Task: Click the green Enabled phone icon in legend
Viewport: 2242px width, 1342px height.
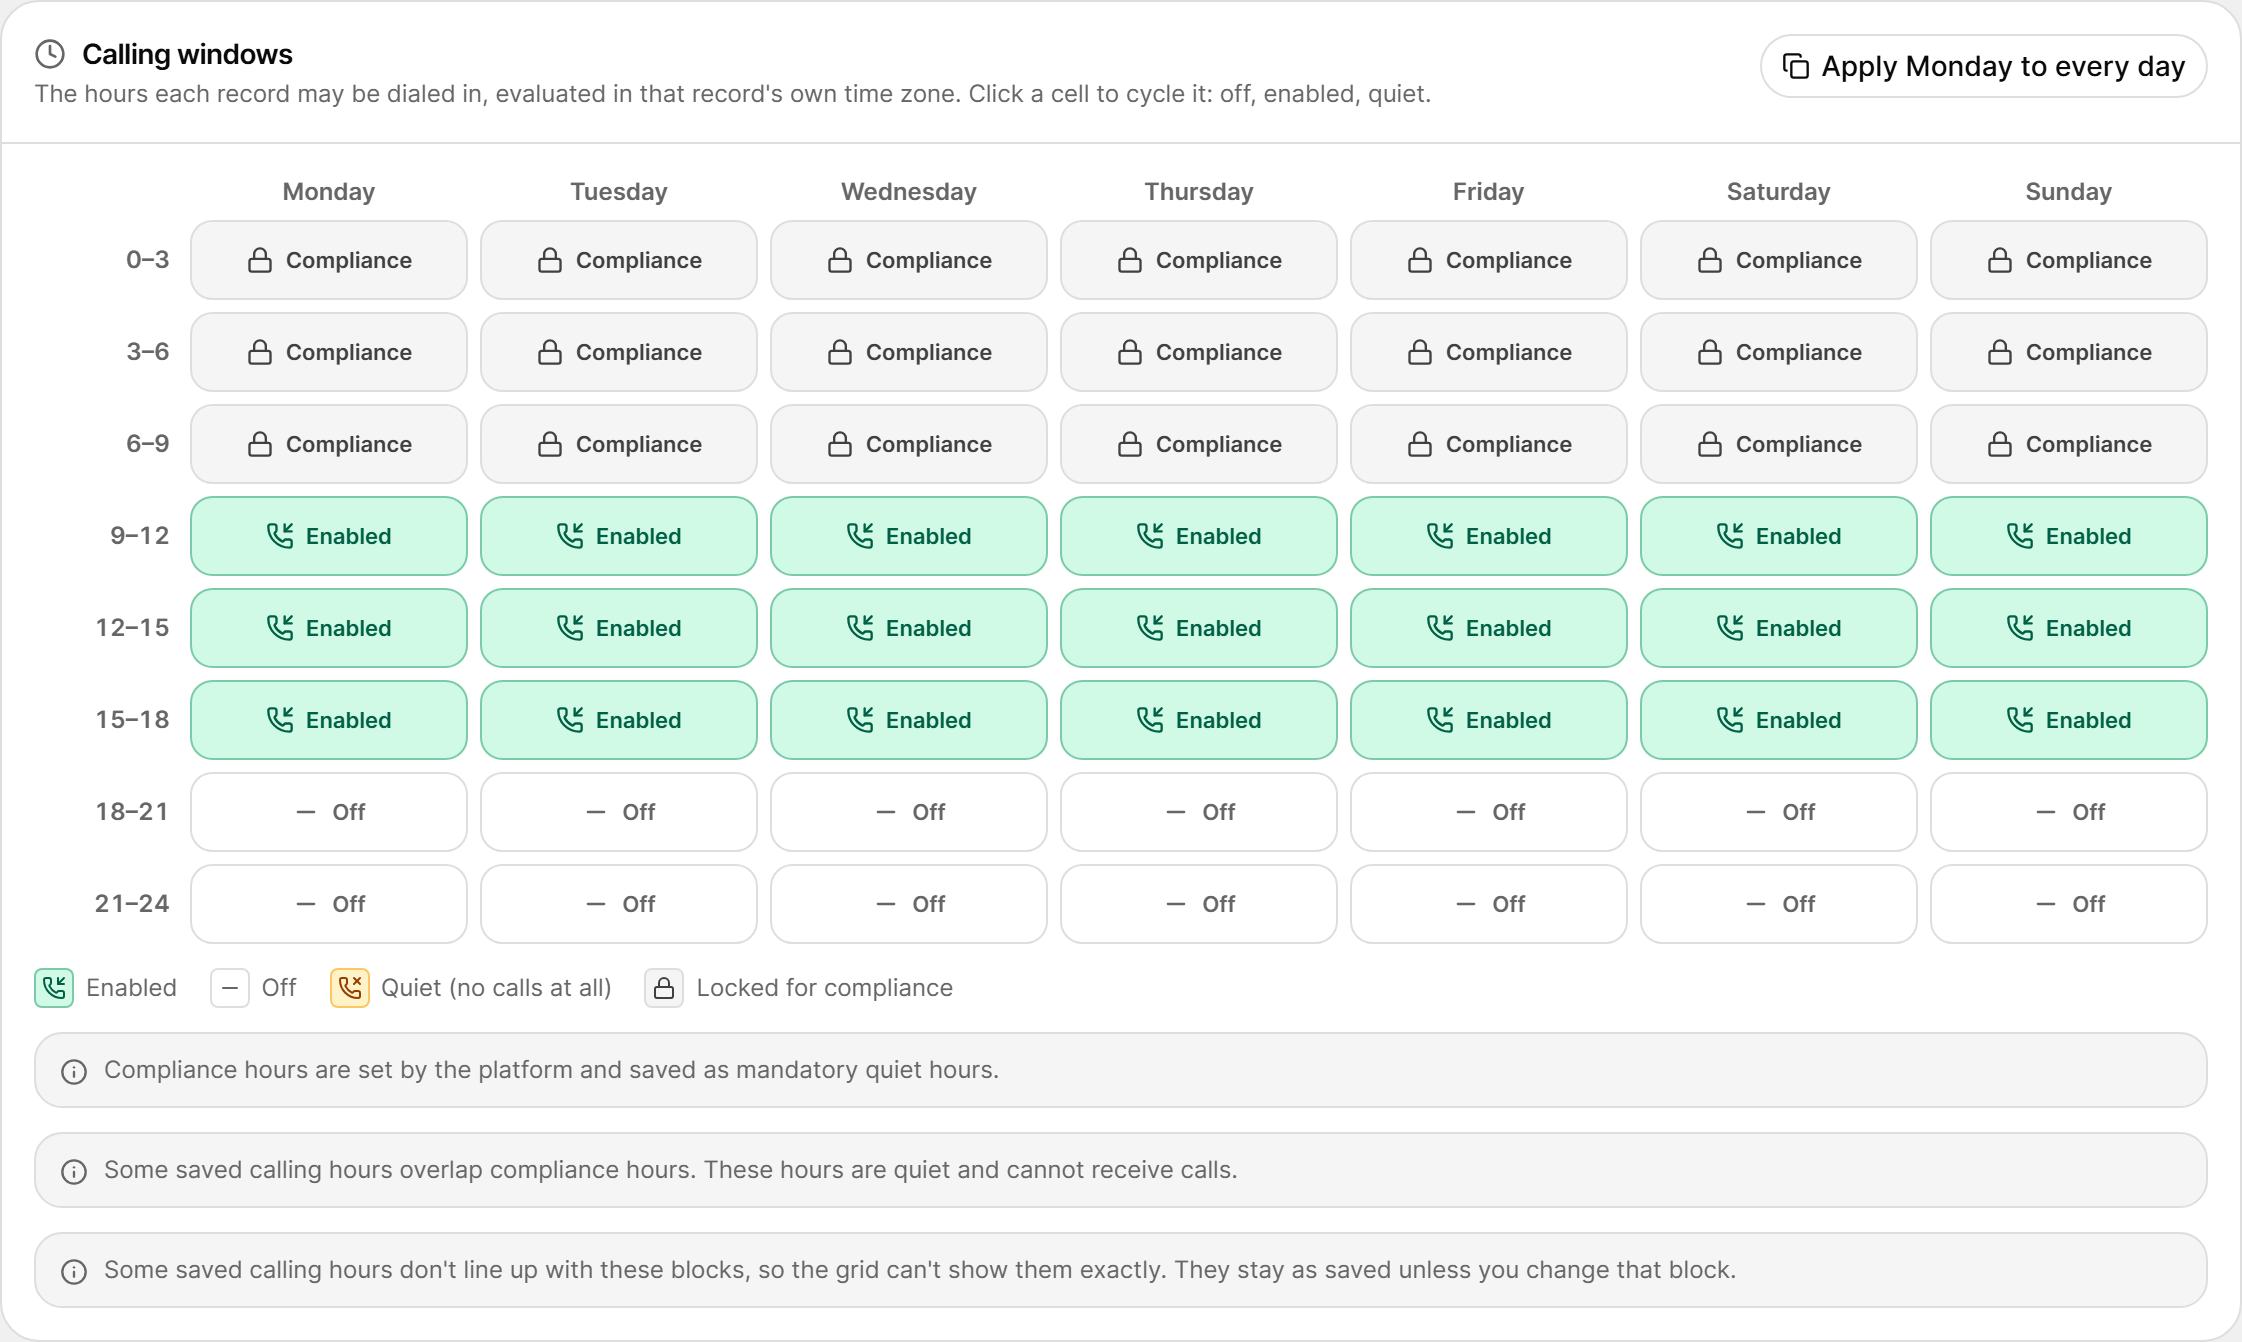Action: 54,988
